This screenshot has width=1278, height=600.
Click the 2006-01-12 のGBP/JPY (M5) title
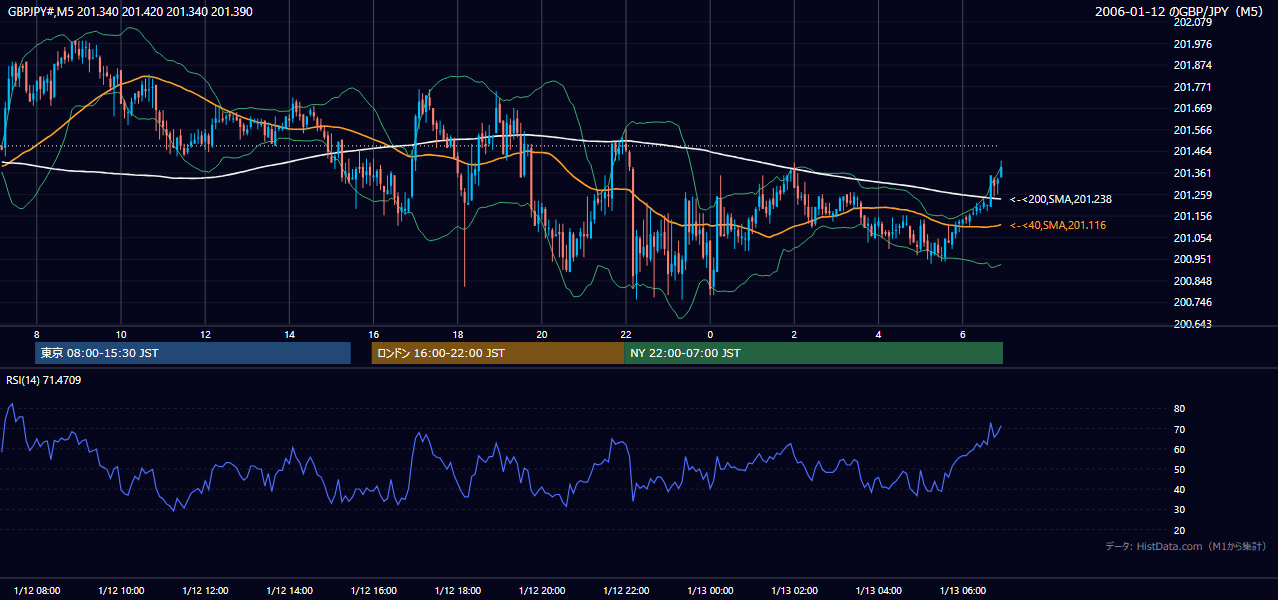pyautogui.click(x=1180, y=11)
